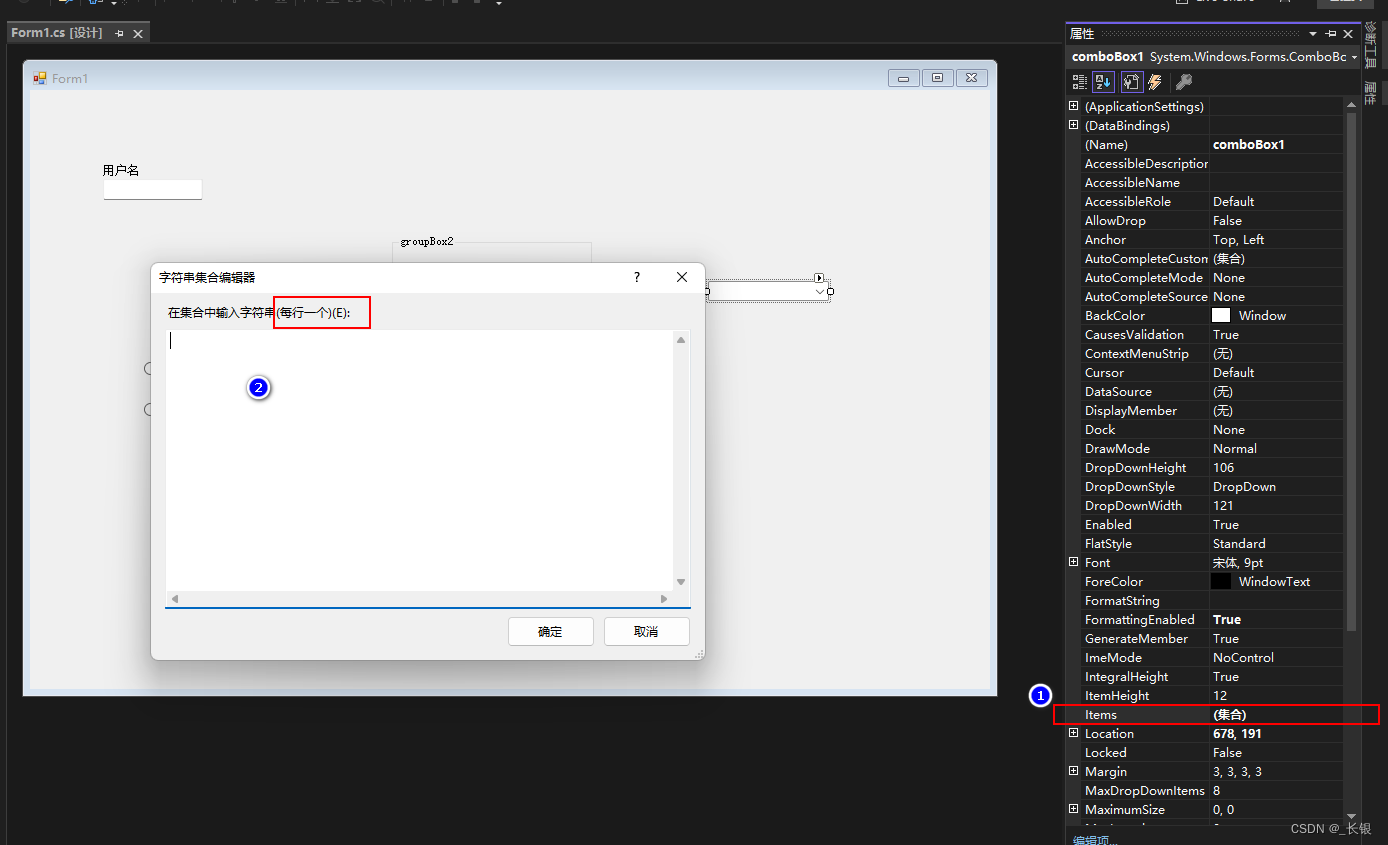The image size is (1388, 845).
Task: Click the Form1 window icon in designer
Action: (40, 78)
